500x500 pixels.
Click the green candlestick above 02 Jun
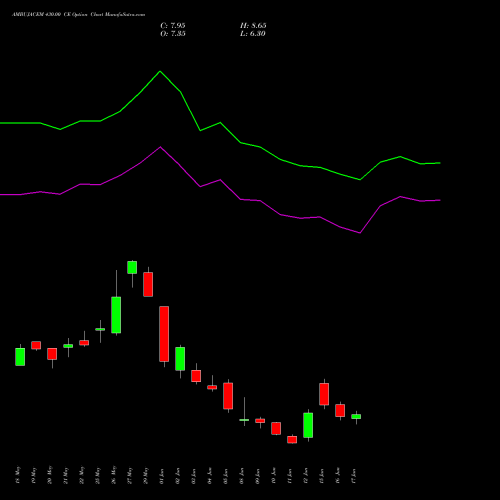coord(180,359)
